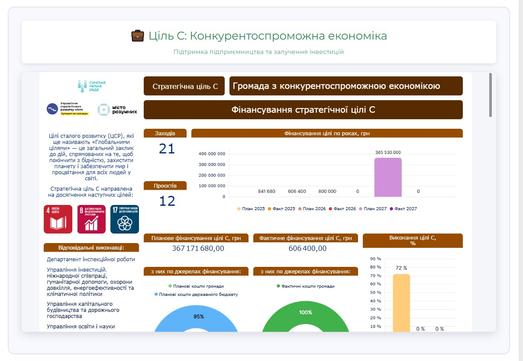Click the blue round strategic development department logo

point(52,109)
